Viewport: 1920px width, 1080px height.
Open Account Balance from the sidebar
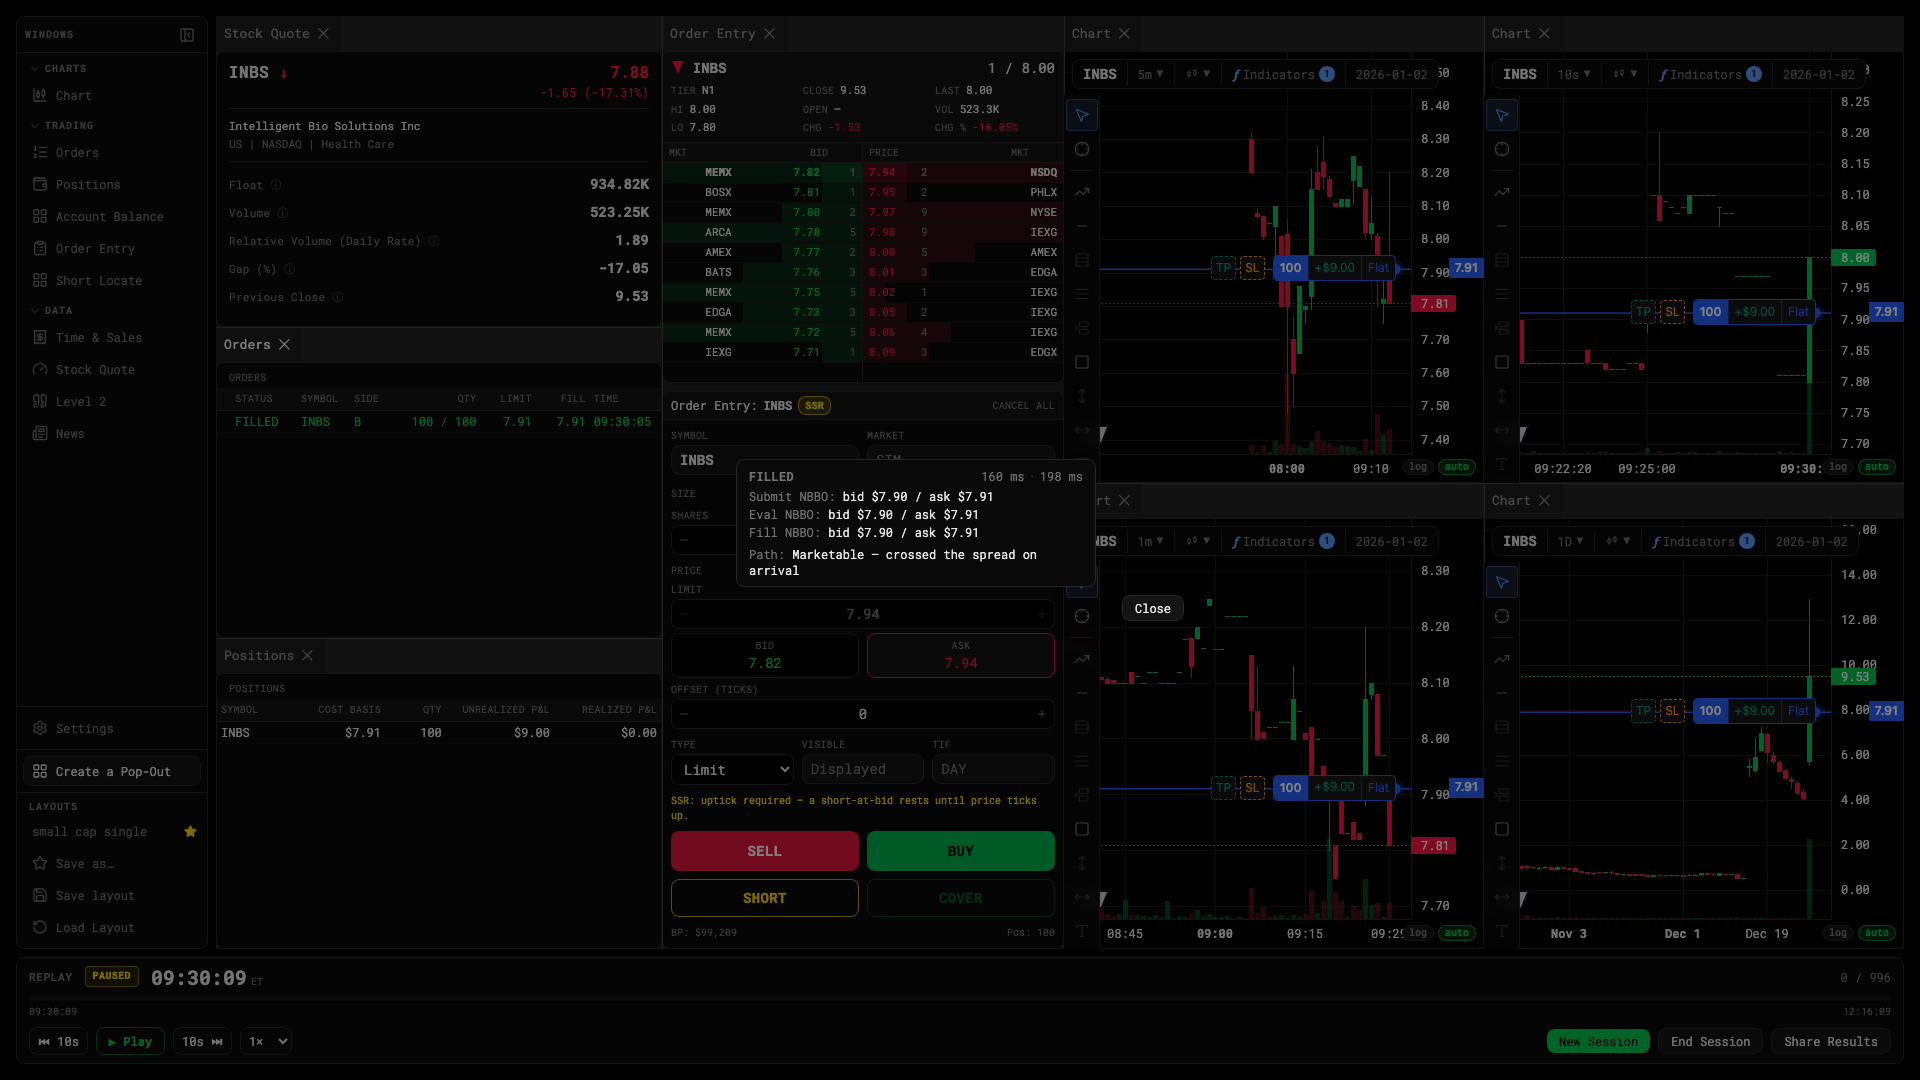point(110,217)
